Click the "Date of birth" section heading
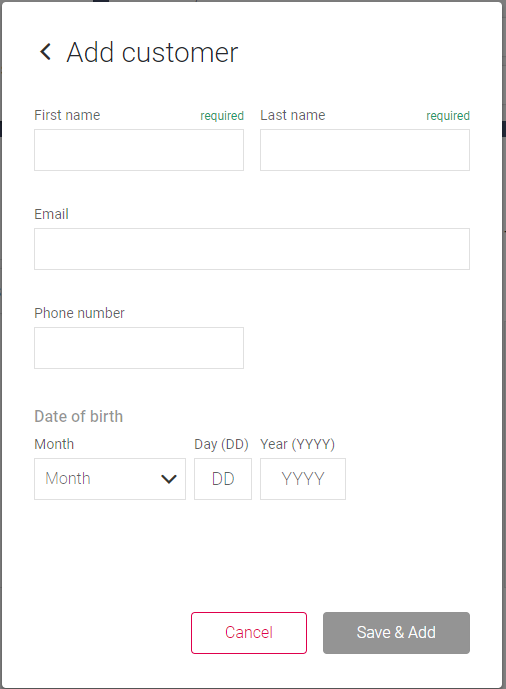The width and height of the screenshot is (506, 689). (79, 416)
